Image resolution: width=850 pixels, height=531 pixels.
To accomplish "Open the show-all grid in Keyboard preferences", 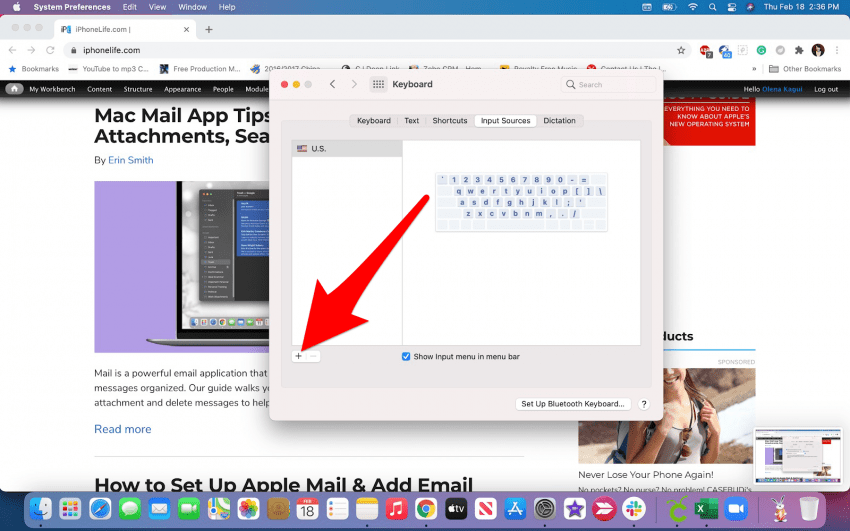I will [x=378, y=84].
